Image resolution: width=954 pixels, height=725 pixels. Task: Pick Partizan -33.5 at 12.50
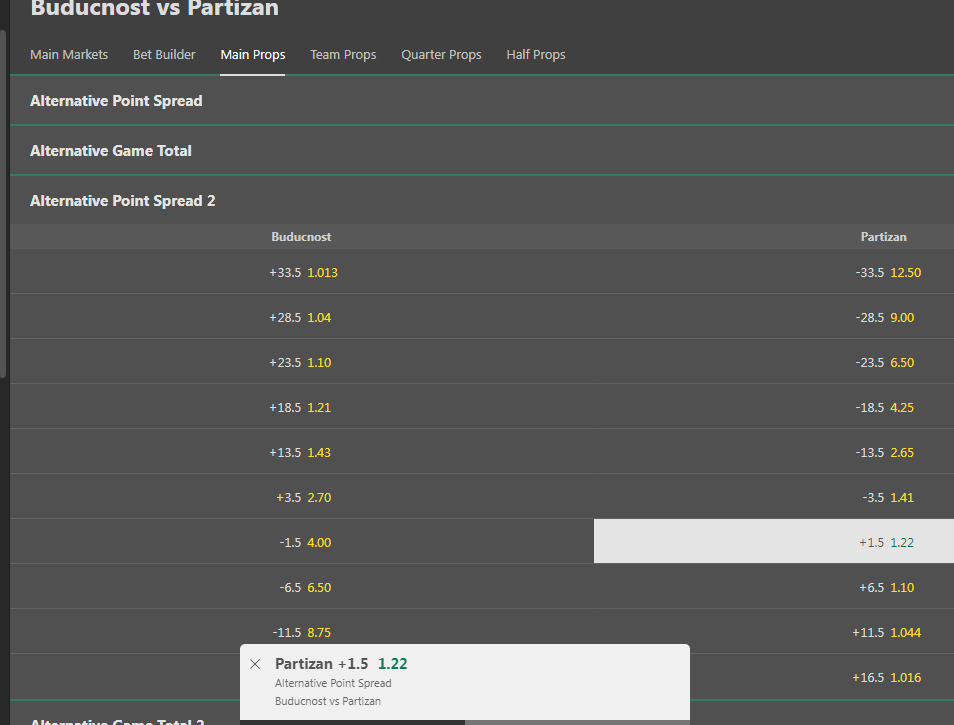click(x=886, y=272)
